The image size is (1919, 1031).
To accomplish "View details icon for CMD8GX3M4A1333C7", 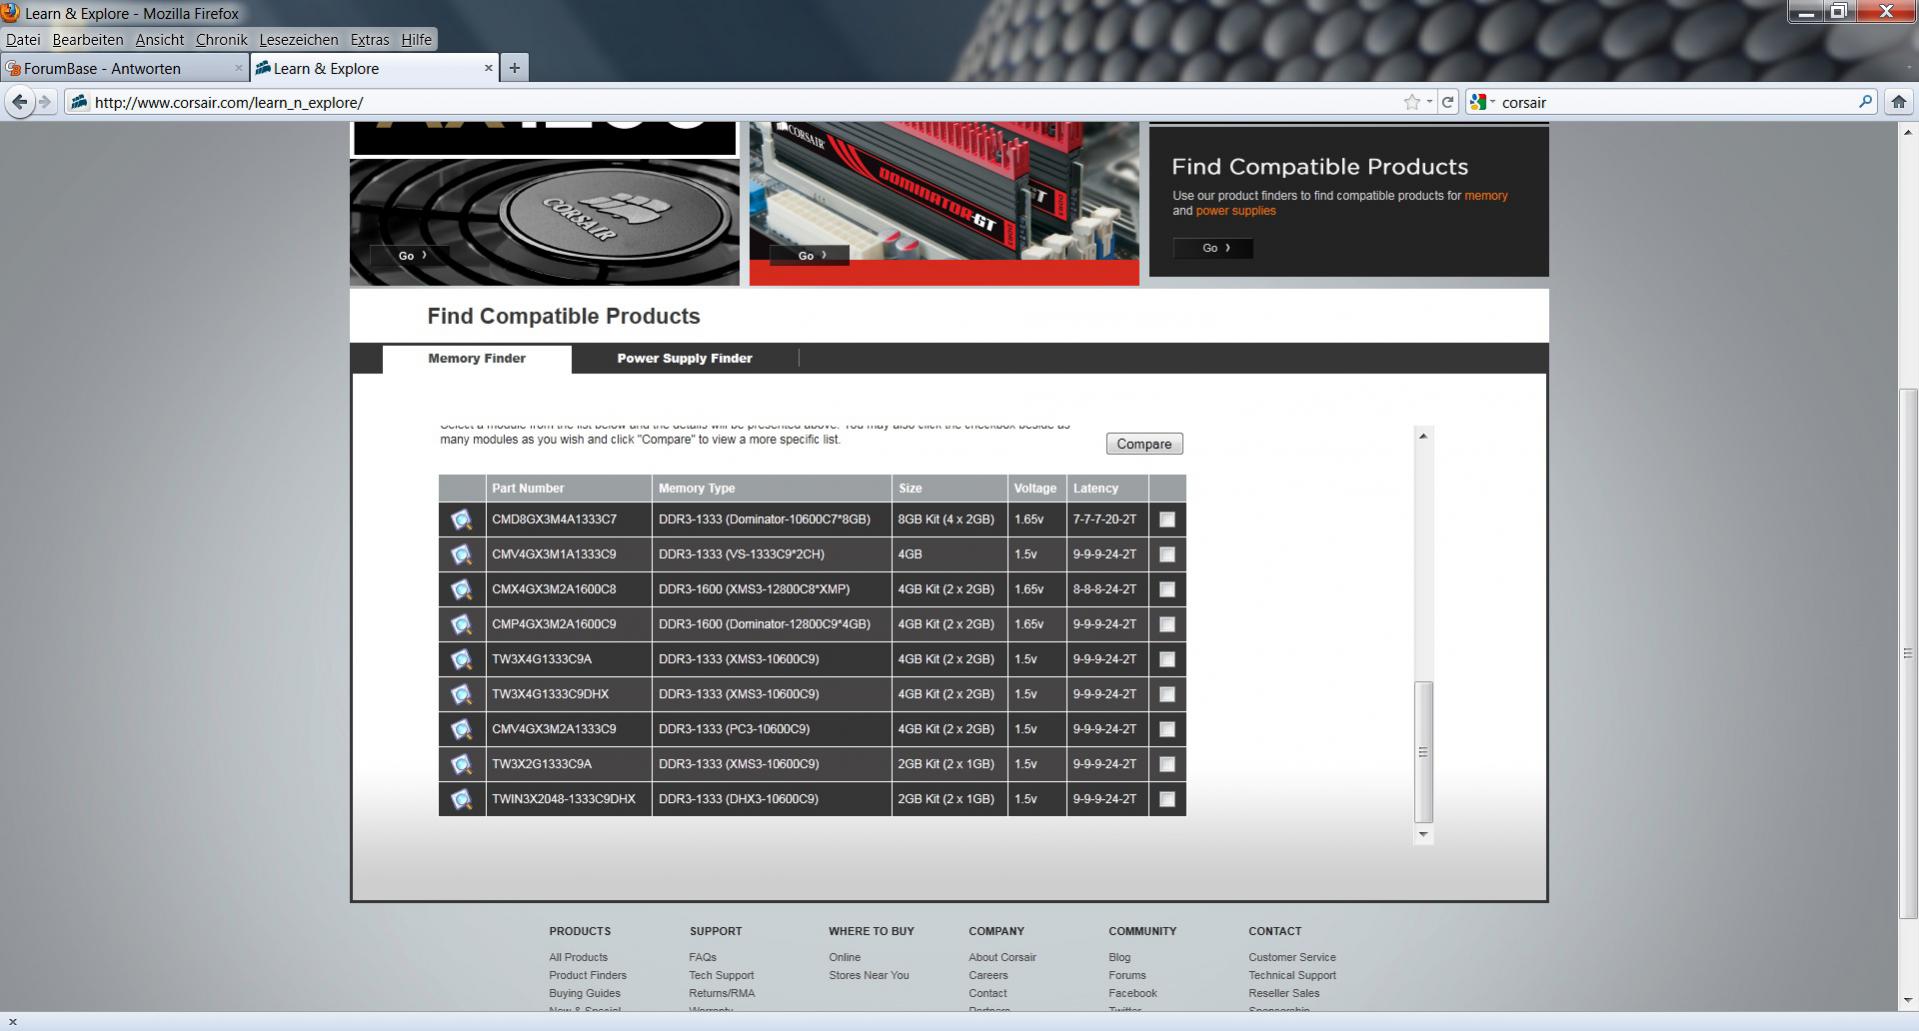I will [461, 519].
